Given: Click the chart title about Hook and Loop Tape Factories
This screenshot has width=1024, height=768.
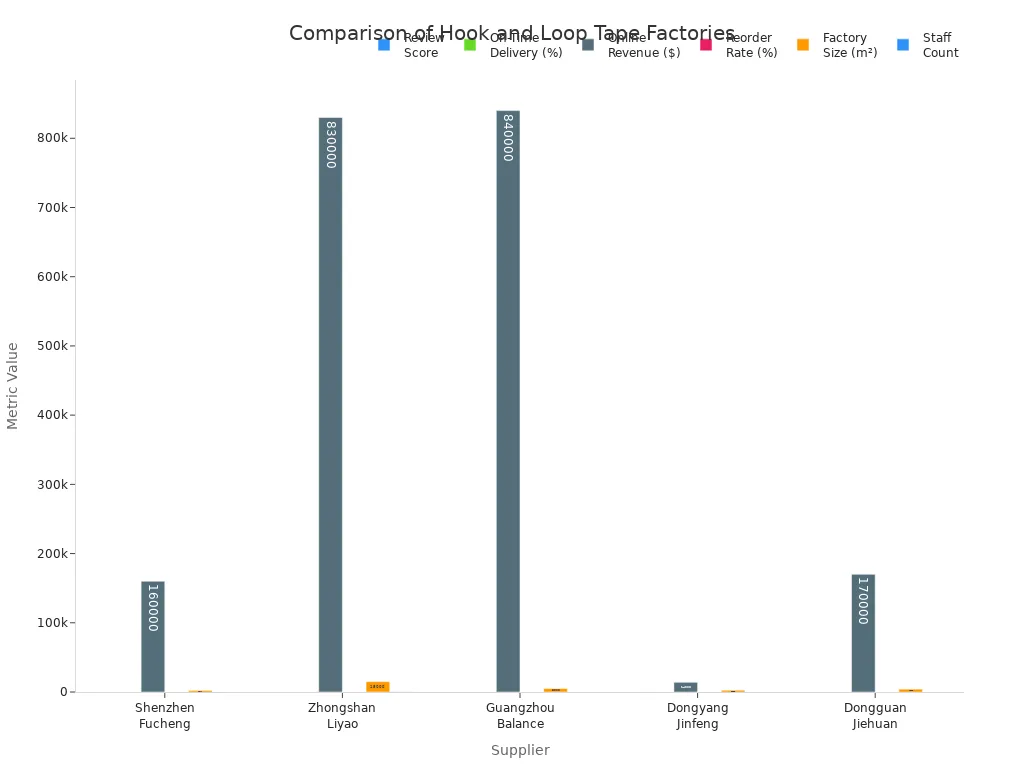Looking at the screenshot, I should click(x=512, y=34).
